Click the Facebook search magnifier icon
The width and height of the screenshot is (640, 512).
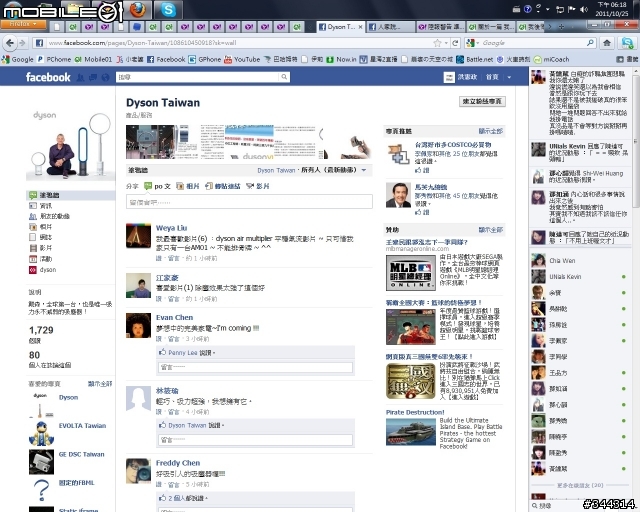tap(284, 77)
